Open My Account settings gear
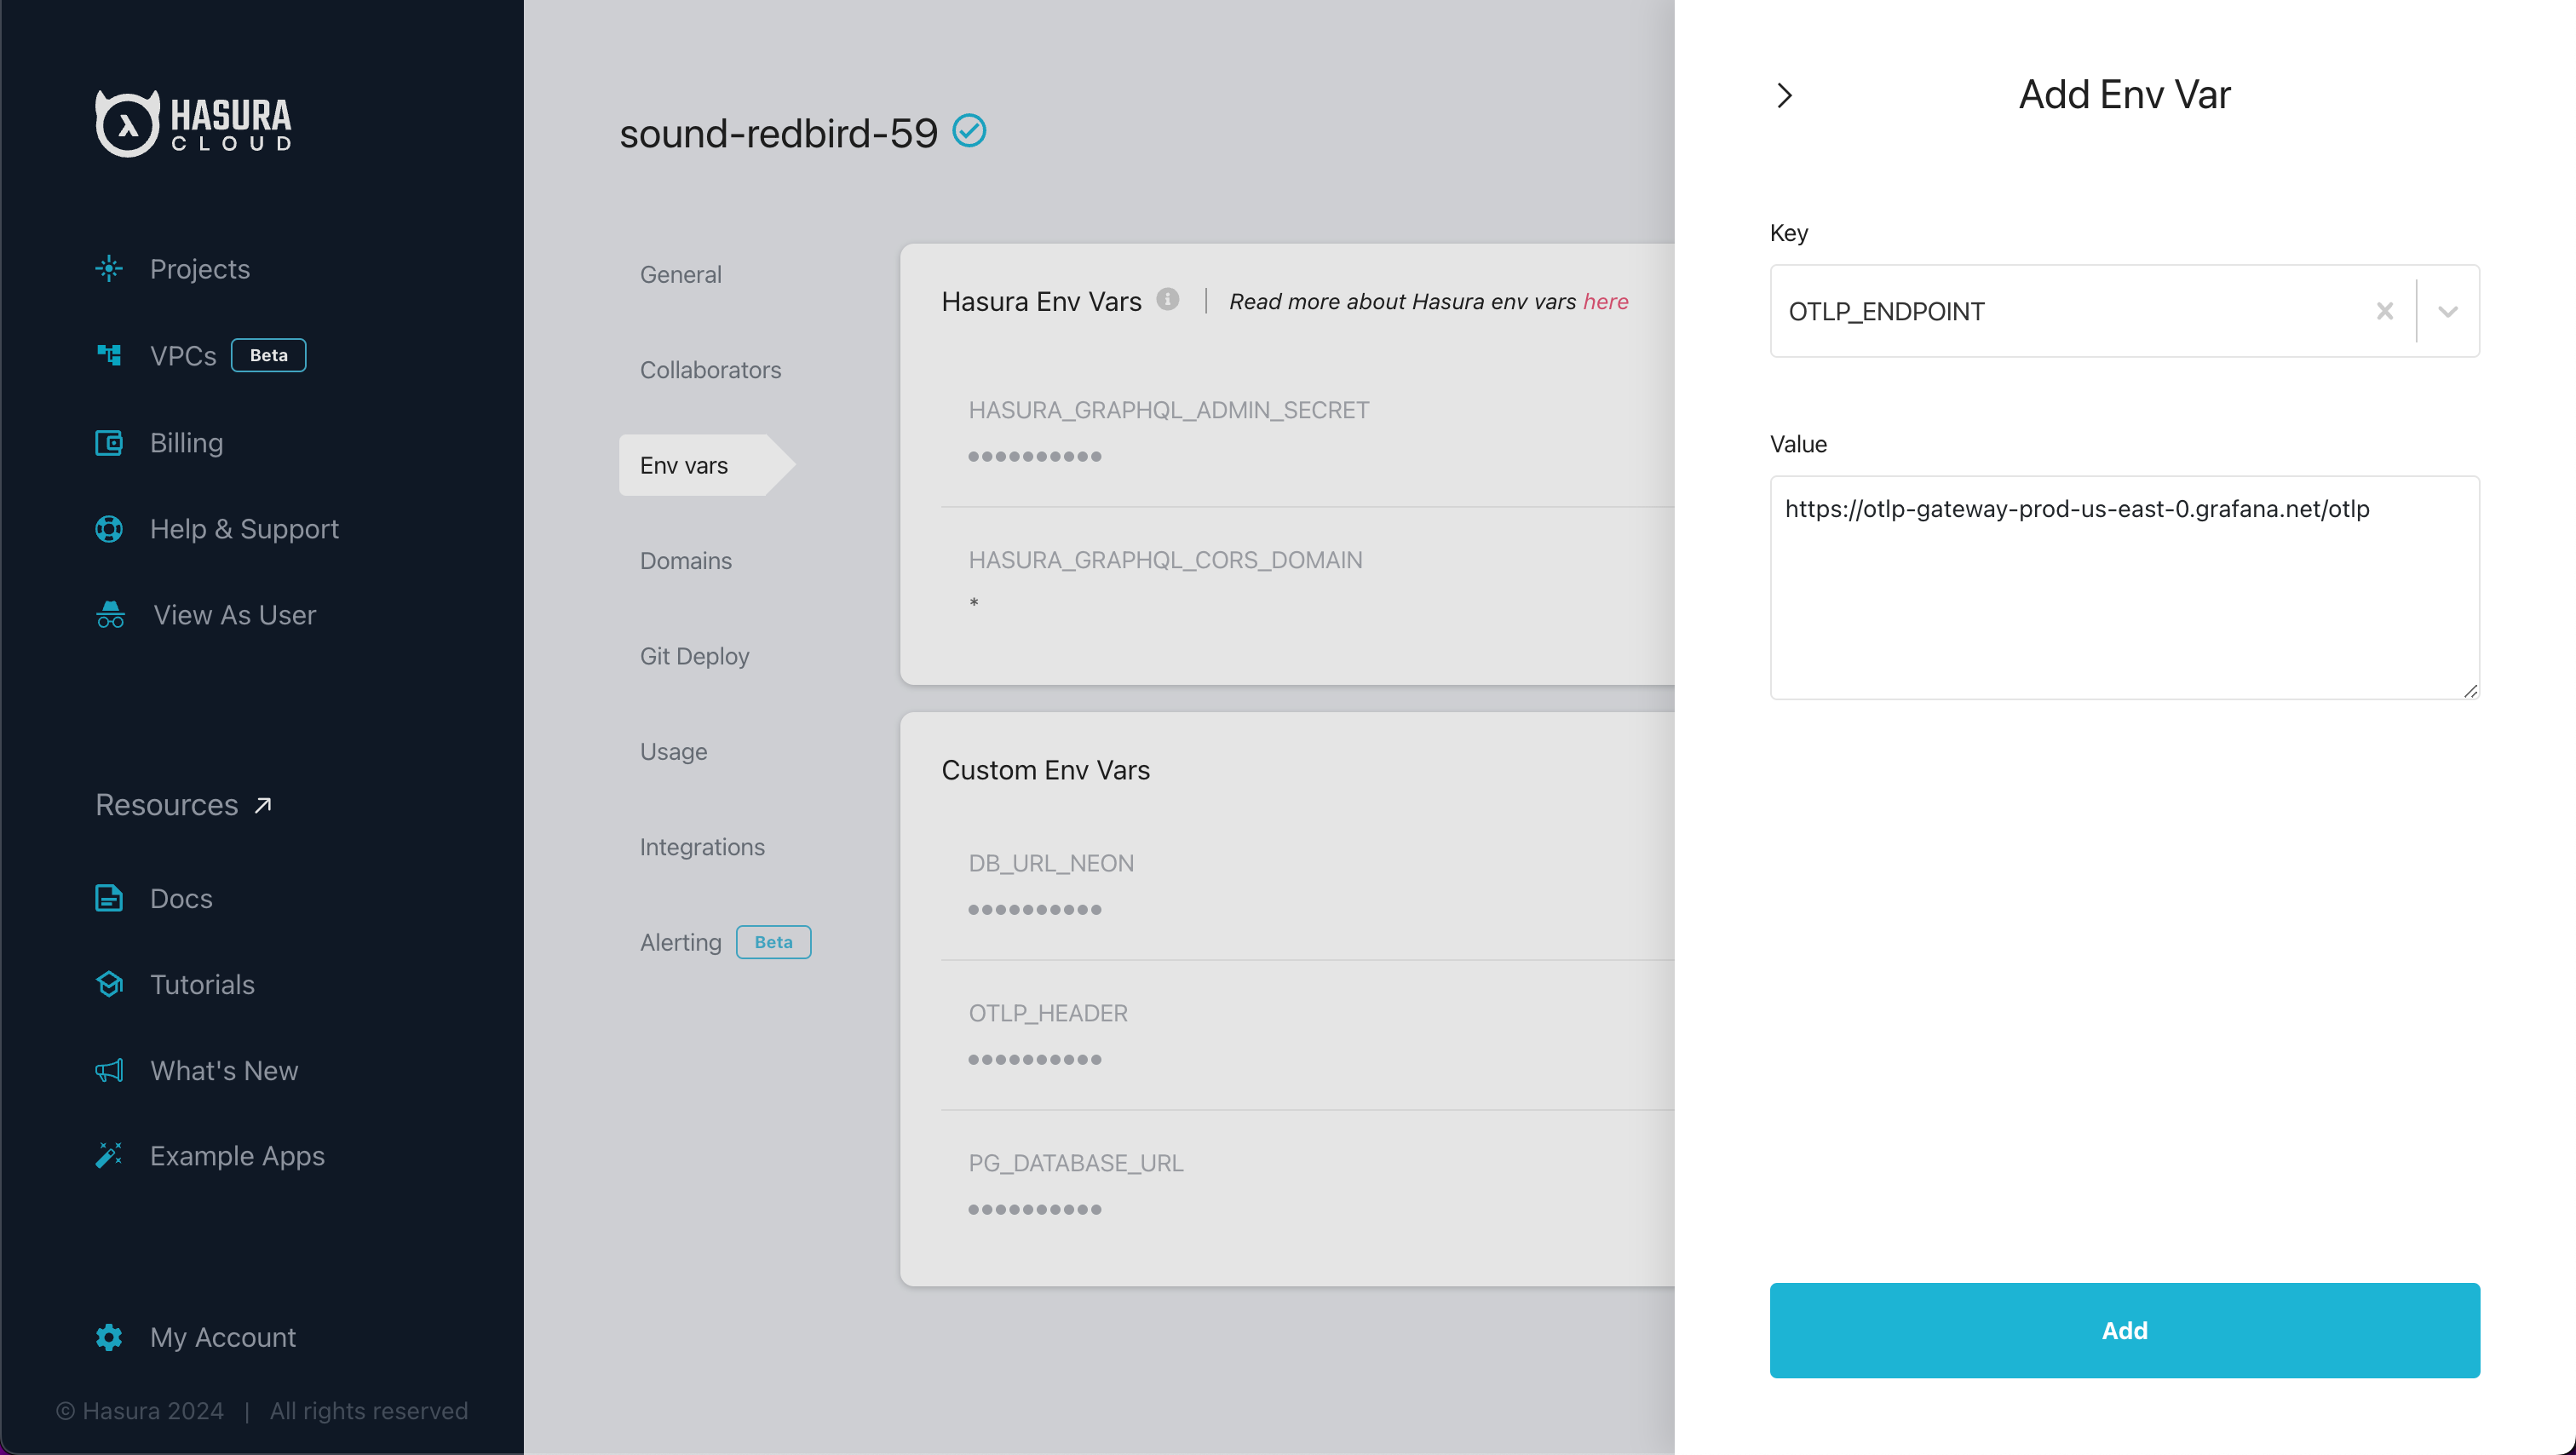Viewport: 2576px width, 1455px height. (x=108, y=1337)
